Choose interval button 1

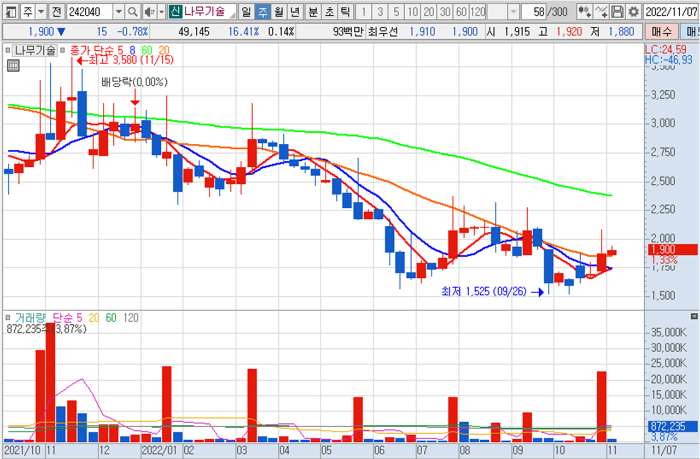coord(364,12)
